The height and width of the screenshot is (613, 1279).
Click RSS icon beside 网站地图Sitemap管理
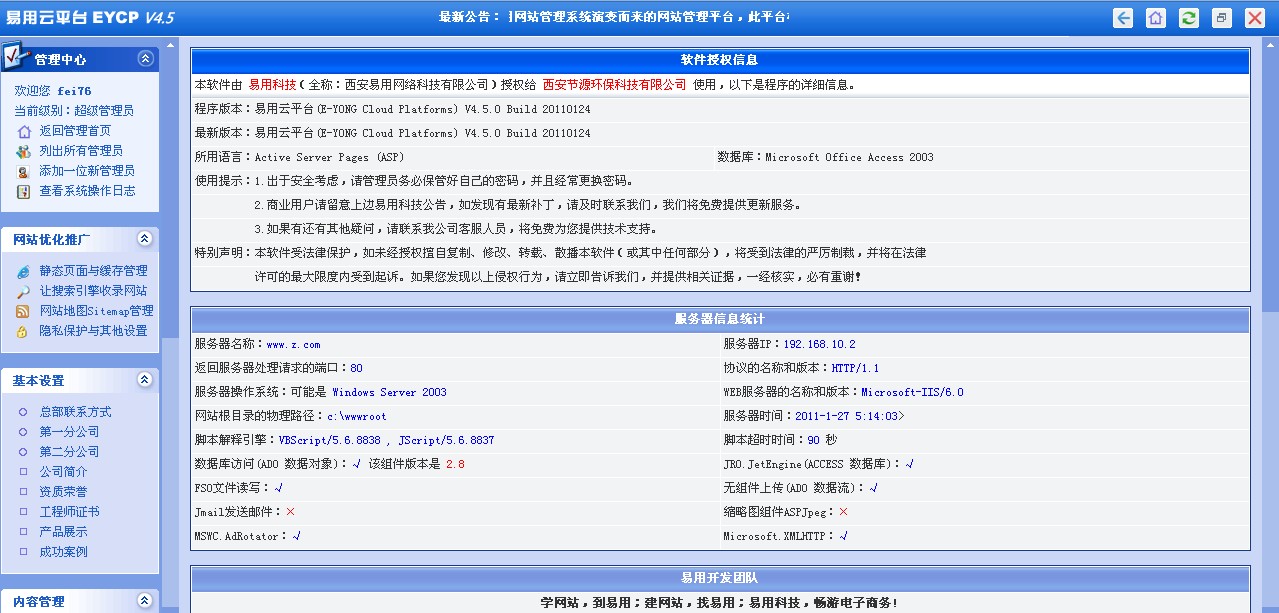tap(23, 311)
